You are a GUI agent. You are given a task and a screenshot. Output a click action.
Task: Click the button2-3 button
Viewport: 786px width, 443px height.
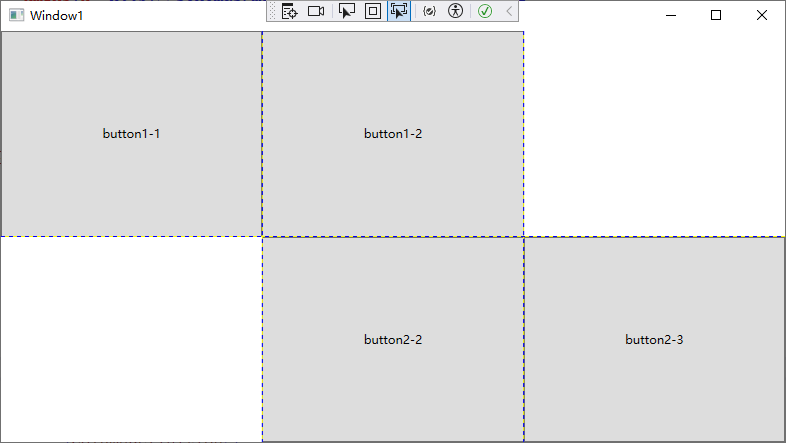click(x=654, y=340)
